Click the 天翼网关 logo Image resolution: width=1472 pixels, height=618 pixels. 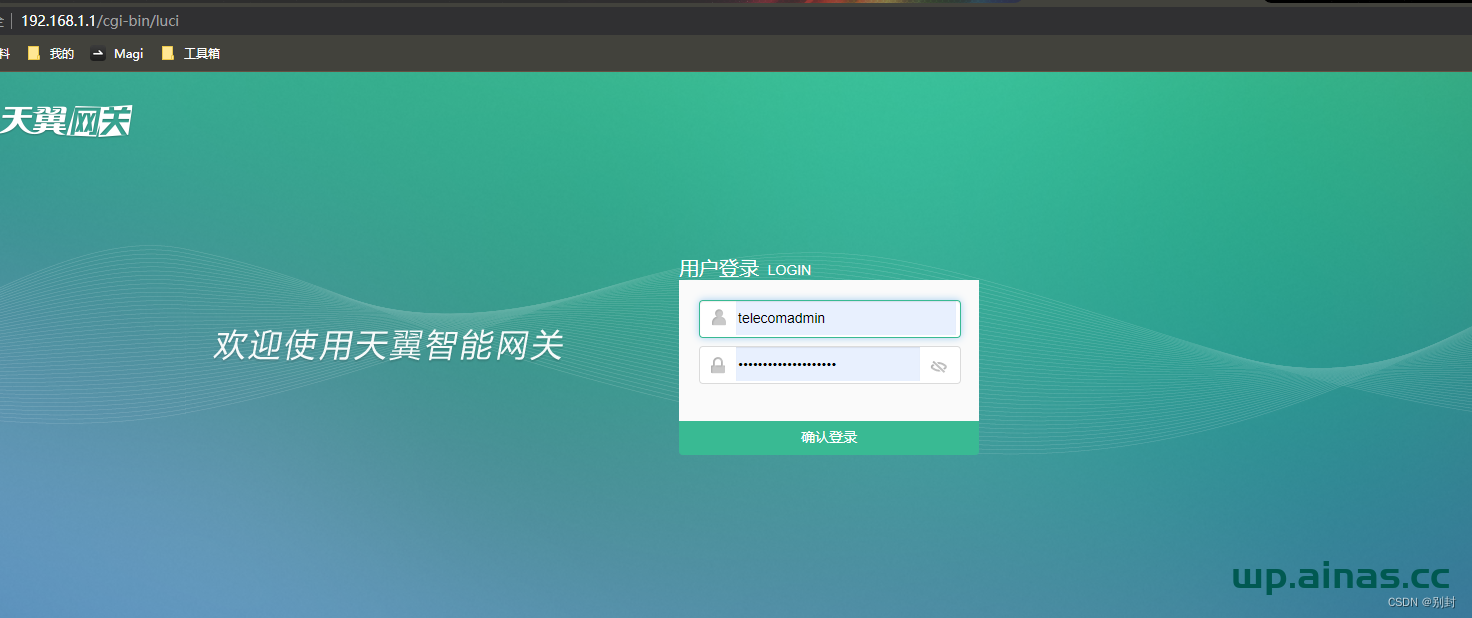click(x=66, y=119)
